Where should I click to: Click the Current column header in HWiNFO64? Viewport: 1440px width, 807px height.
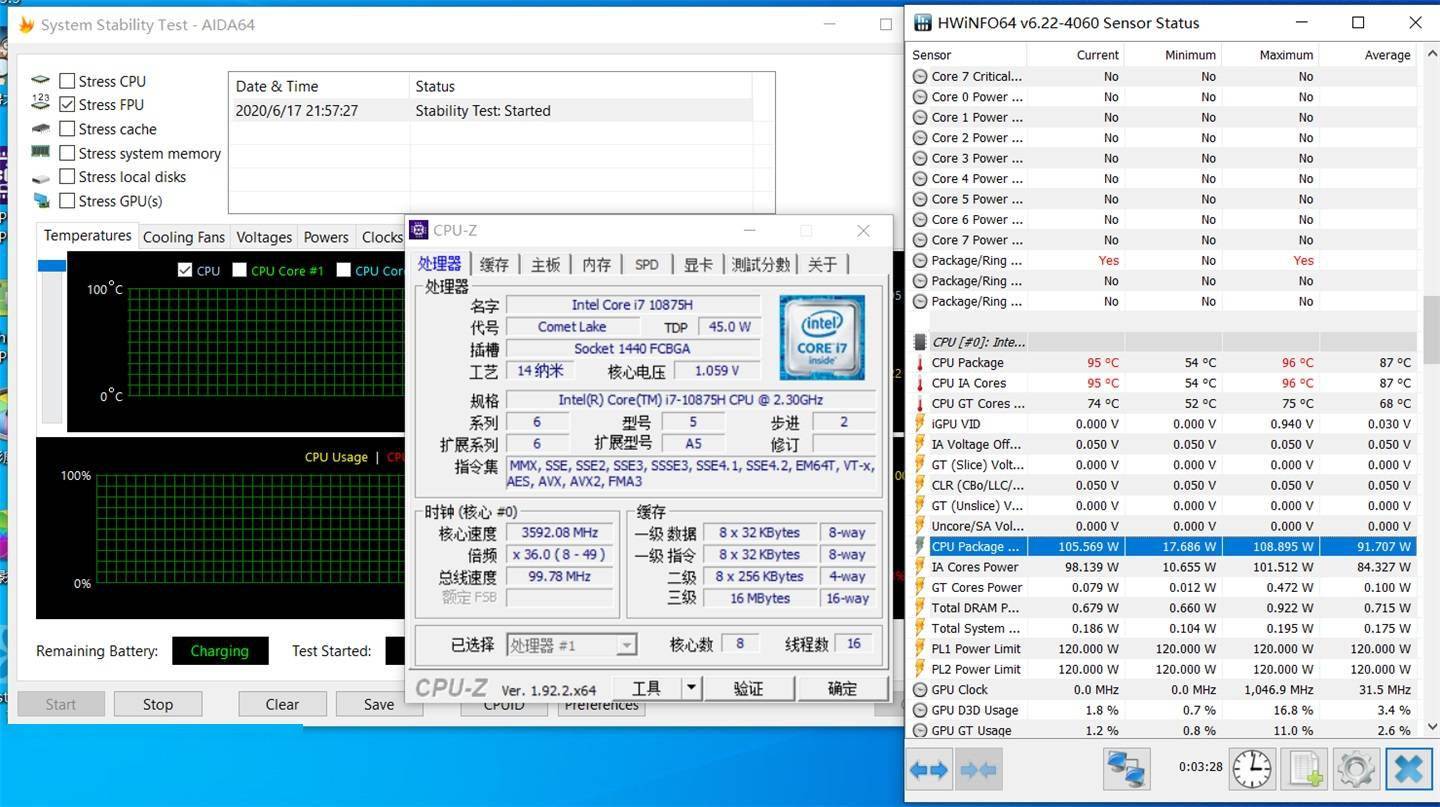click(x=1075, y=55)
